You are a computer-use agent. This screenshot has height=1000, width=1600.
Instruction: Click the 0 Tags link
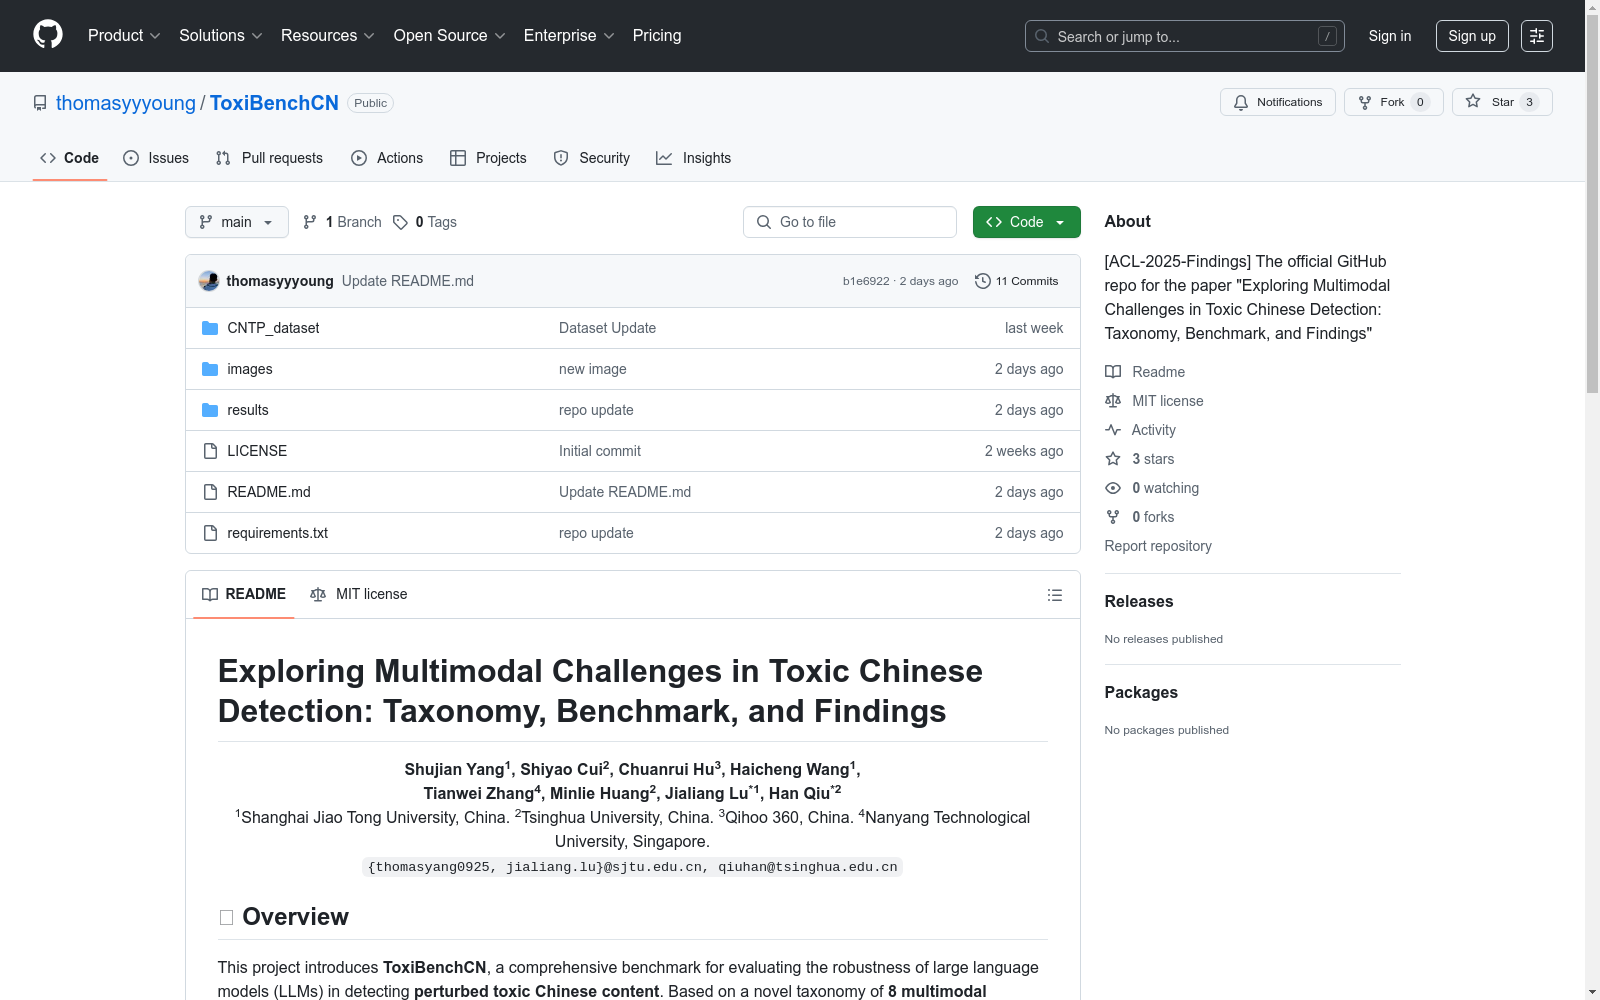pos(425,222)
